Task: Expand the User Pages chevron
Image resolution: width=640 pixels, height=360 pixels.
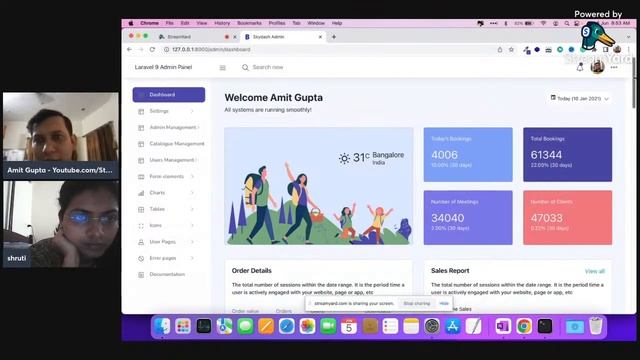Action: point(192,242)
